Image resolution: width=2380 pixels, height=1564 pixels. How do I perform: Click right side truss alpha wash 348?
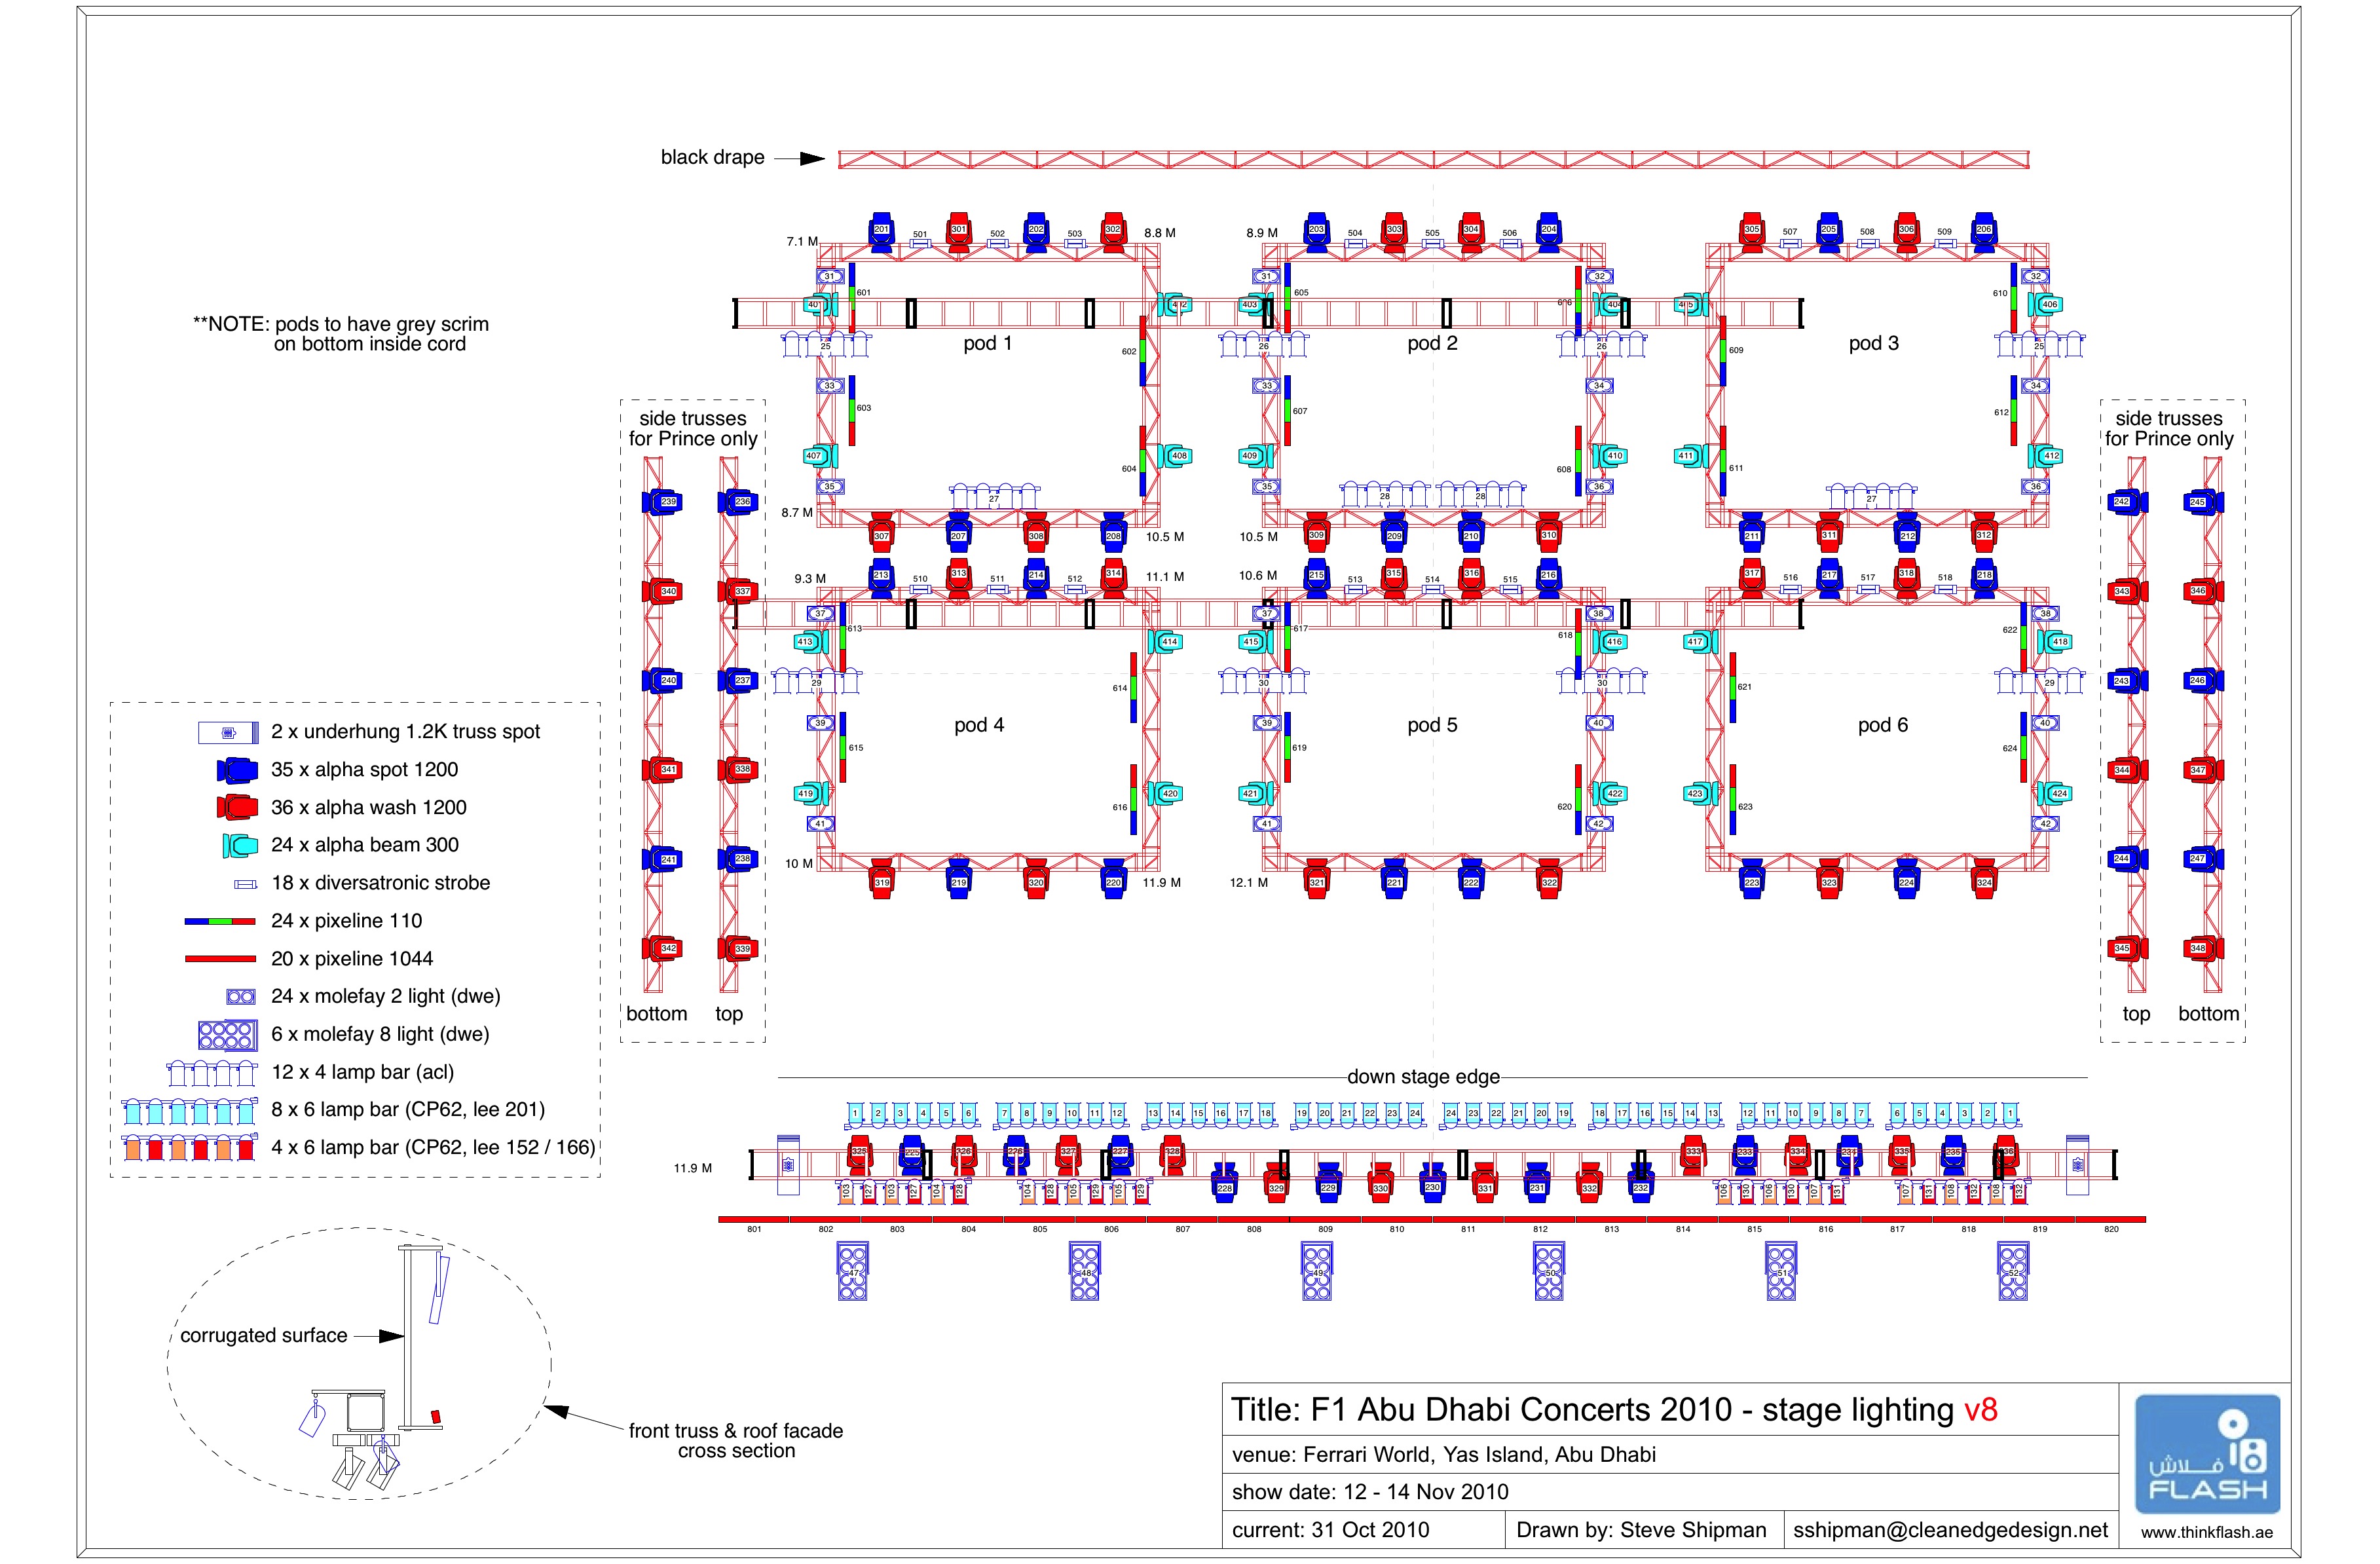point(2203,949)
